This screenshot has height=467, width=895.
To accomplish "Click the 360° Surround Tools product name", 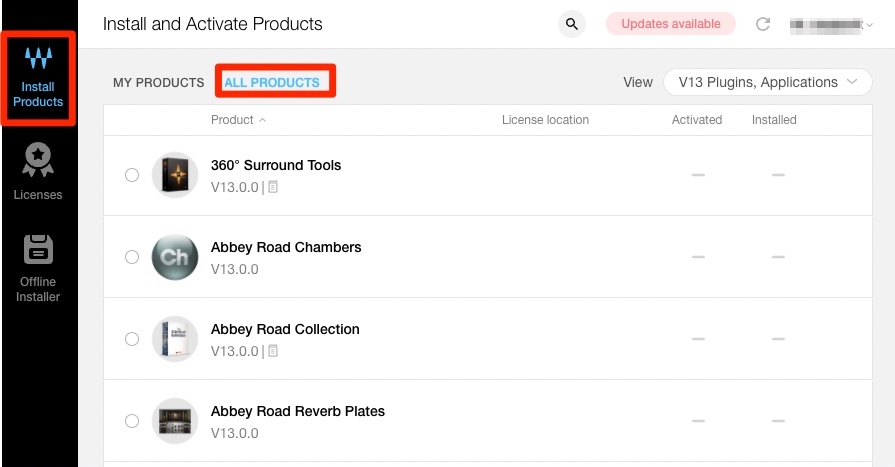I will point(276,165).
